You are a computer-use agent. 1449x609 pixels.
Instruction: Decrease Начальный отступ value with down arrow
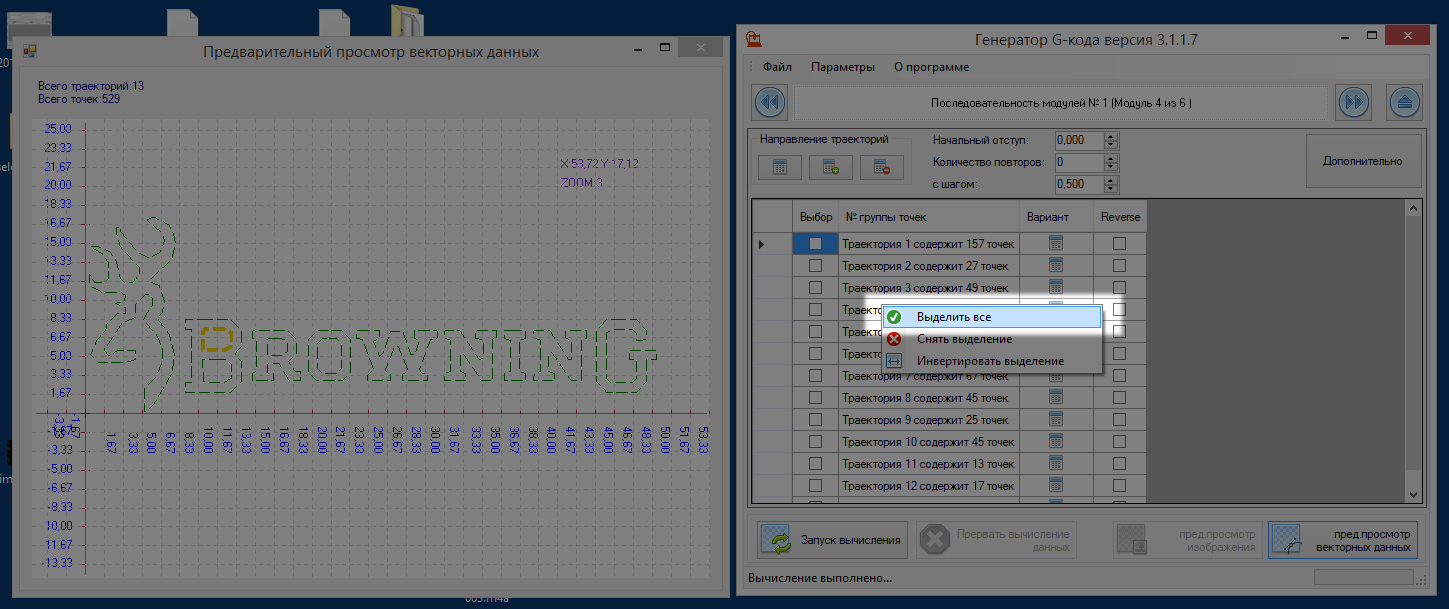(1110, 144)
